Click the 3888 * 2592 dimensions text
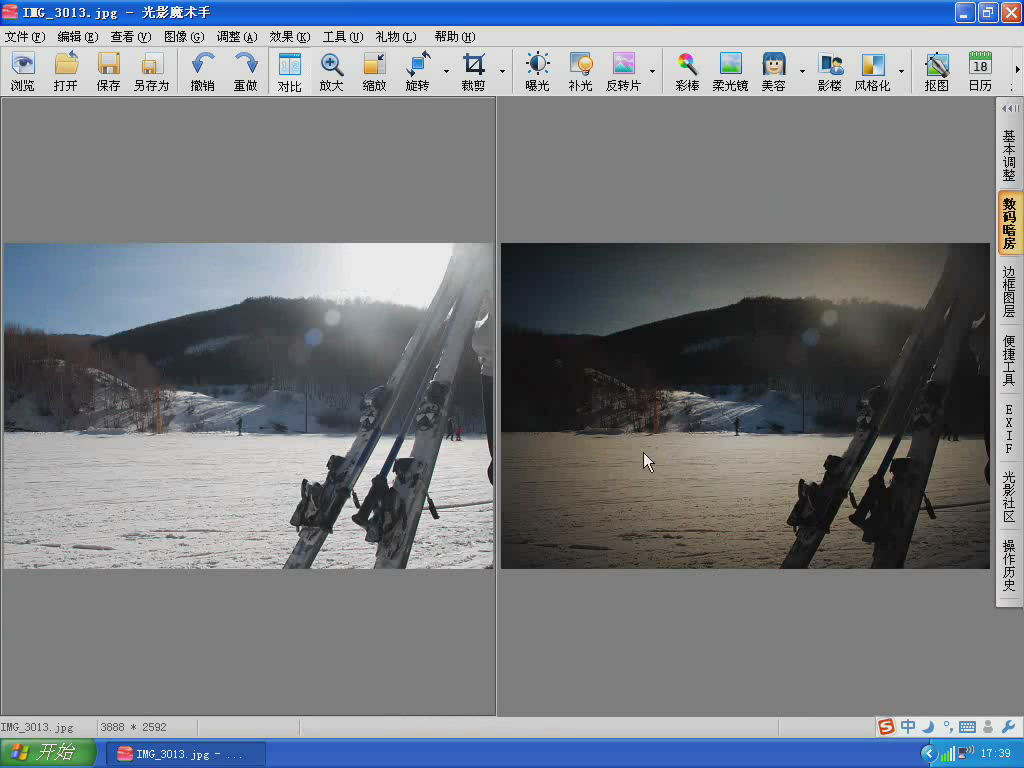Image resolution: width=1024 pixels, height=768 pixels. click(x=133, y=727)
